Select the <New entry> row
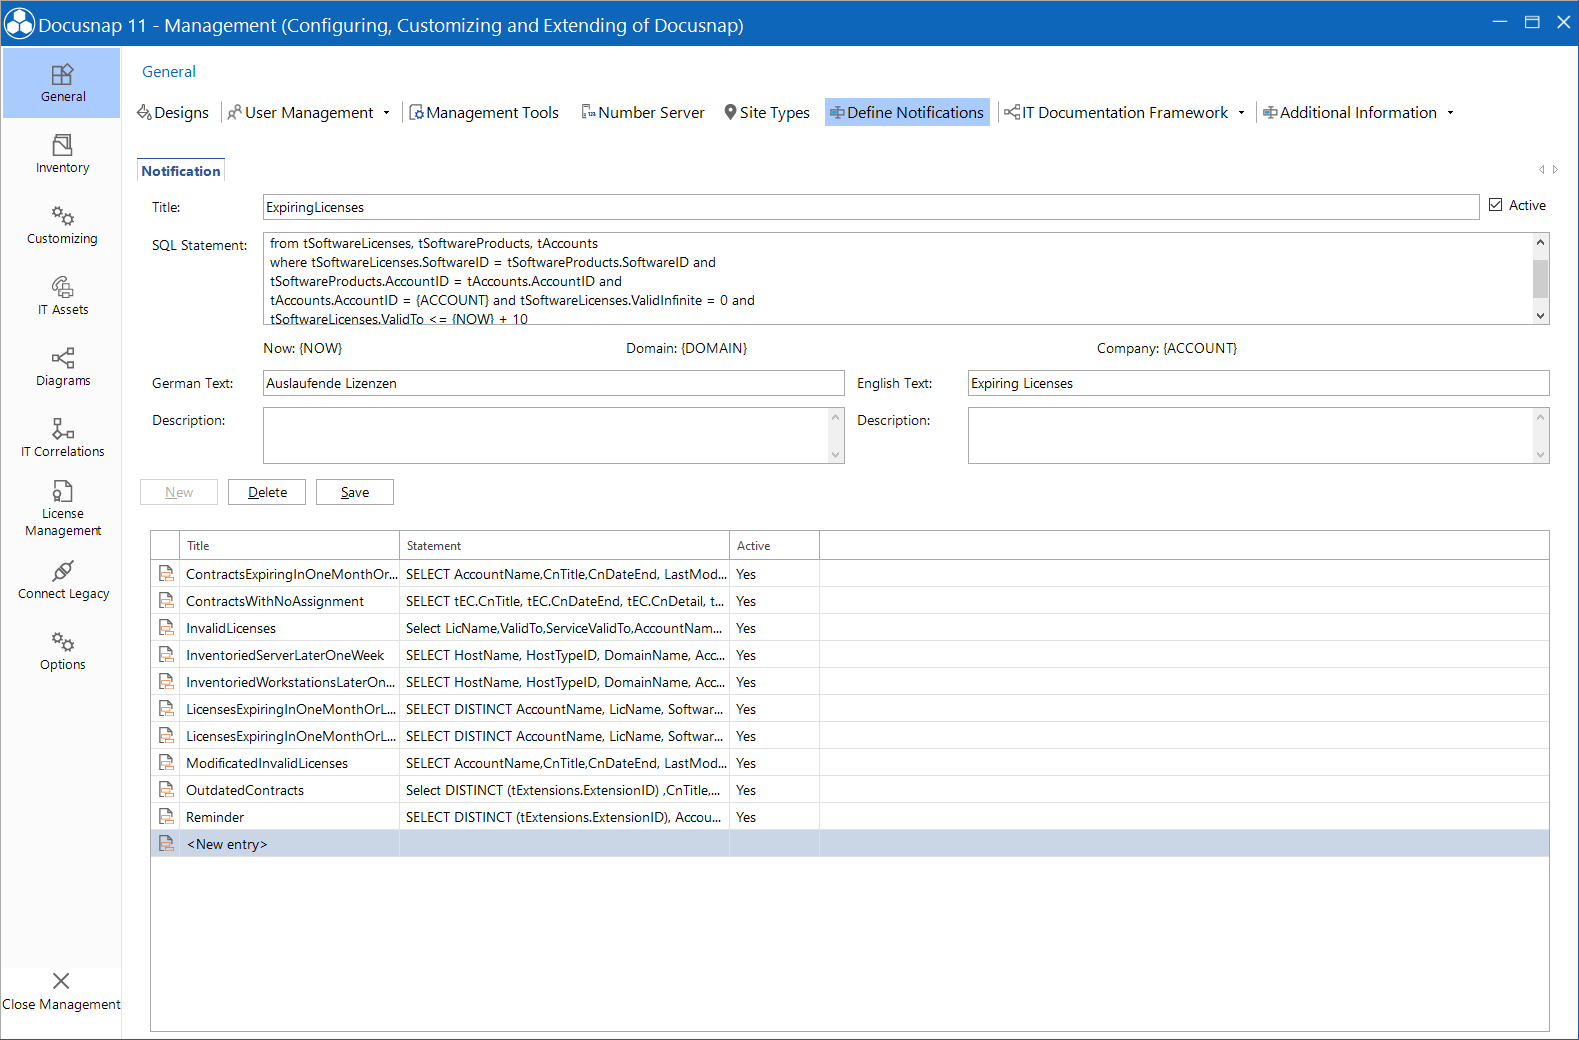This screenshot has height=1040, width=1579. coord(850,844)
